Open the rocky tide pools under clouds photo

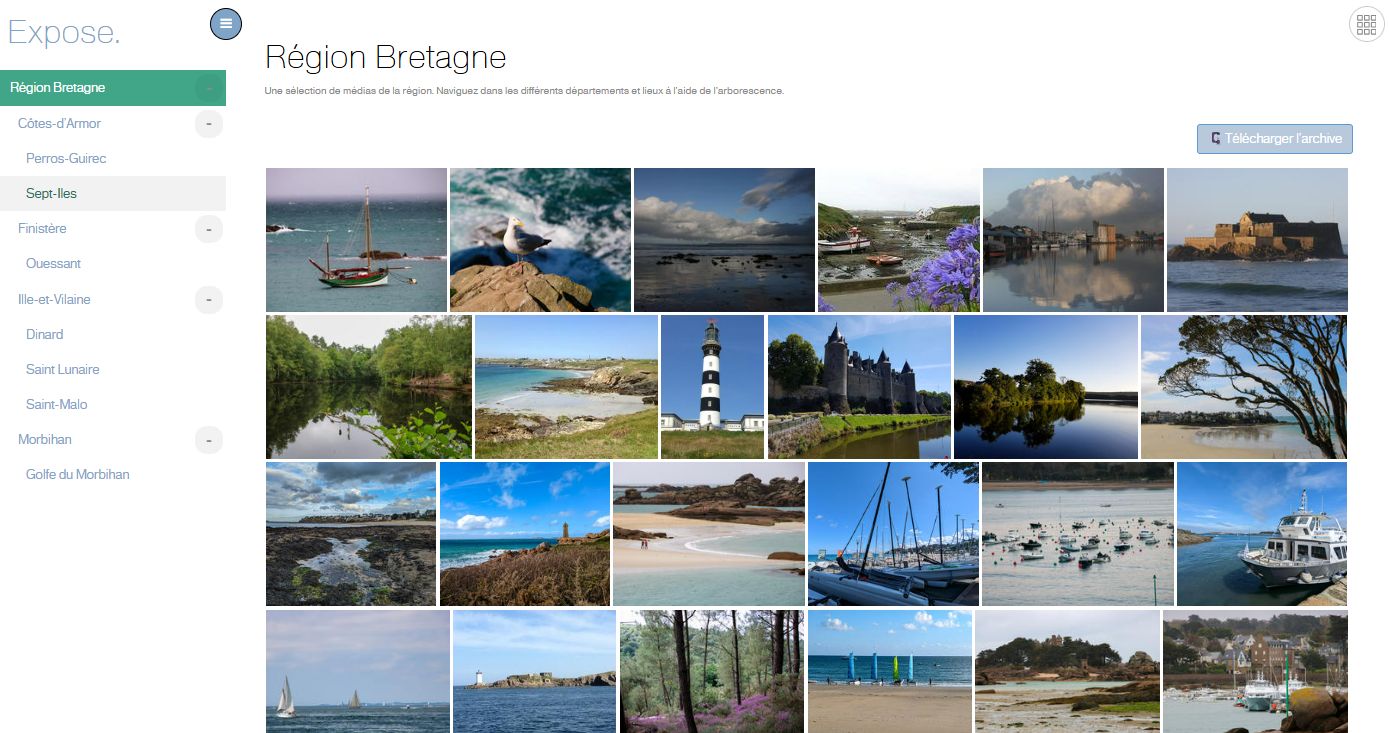351,534
